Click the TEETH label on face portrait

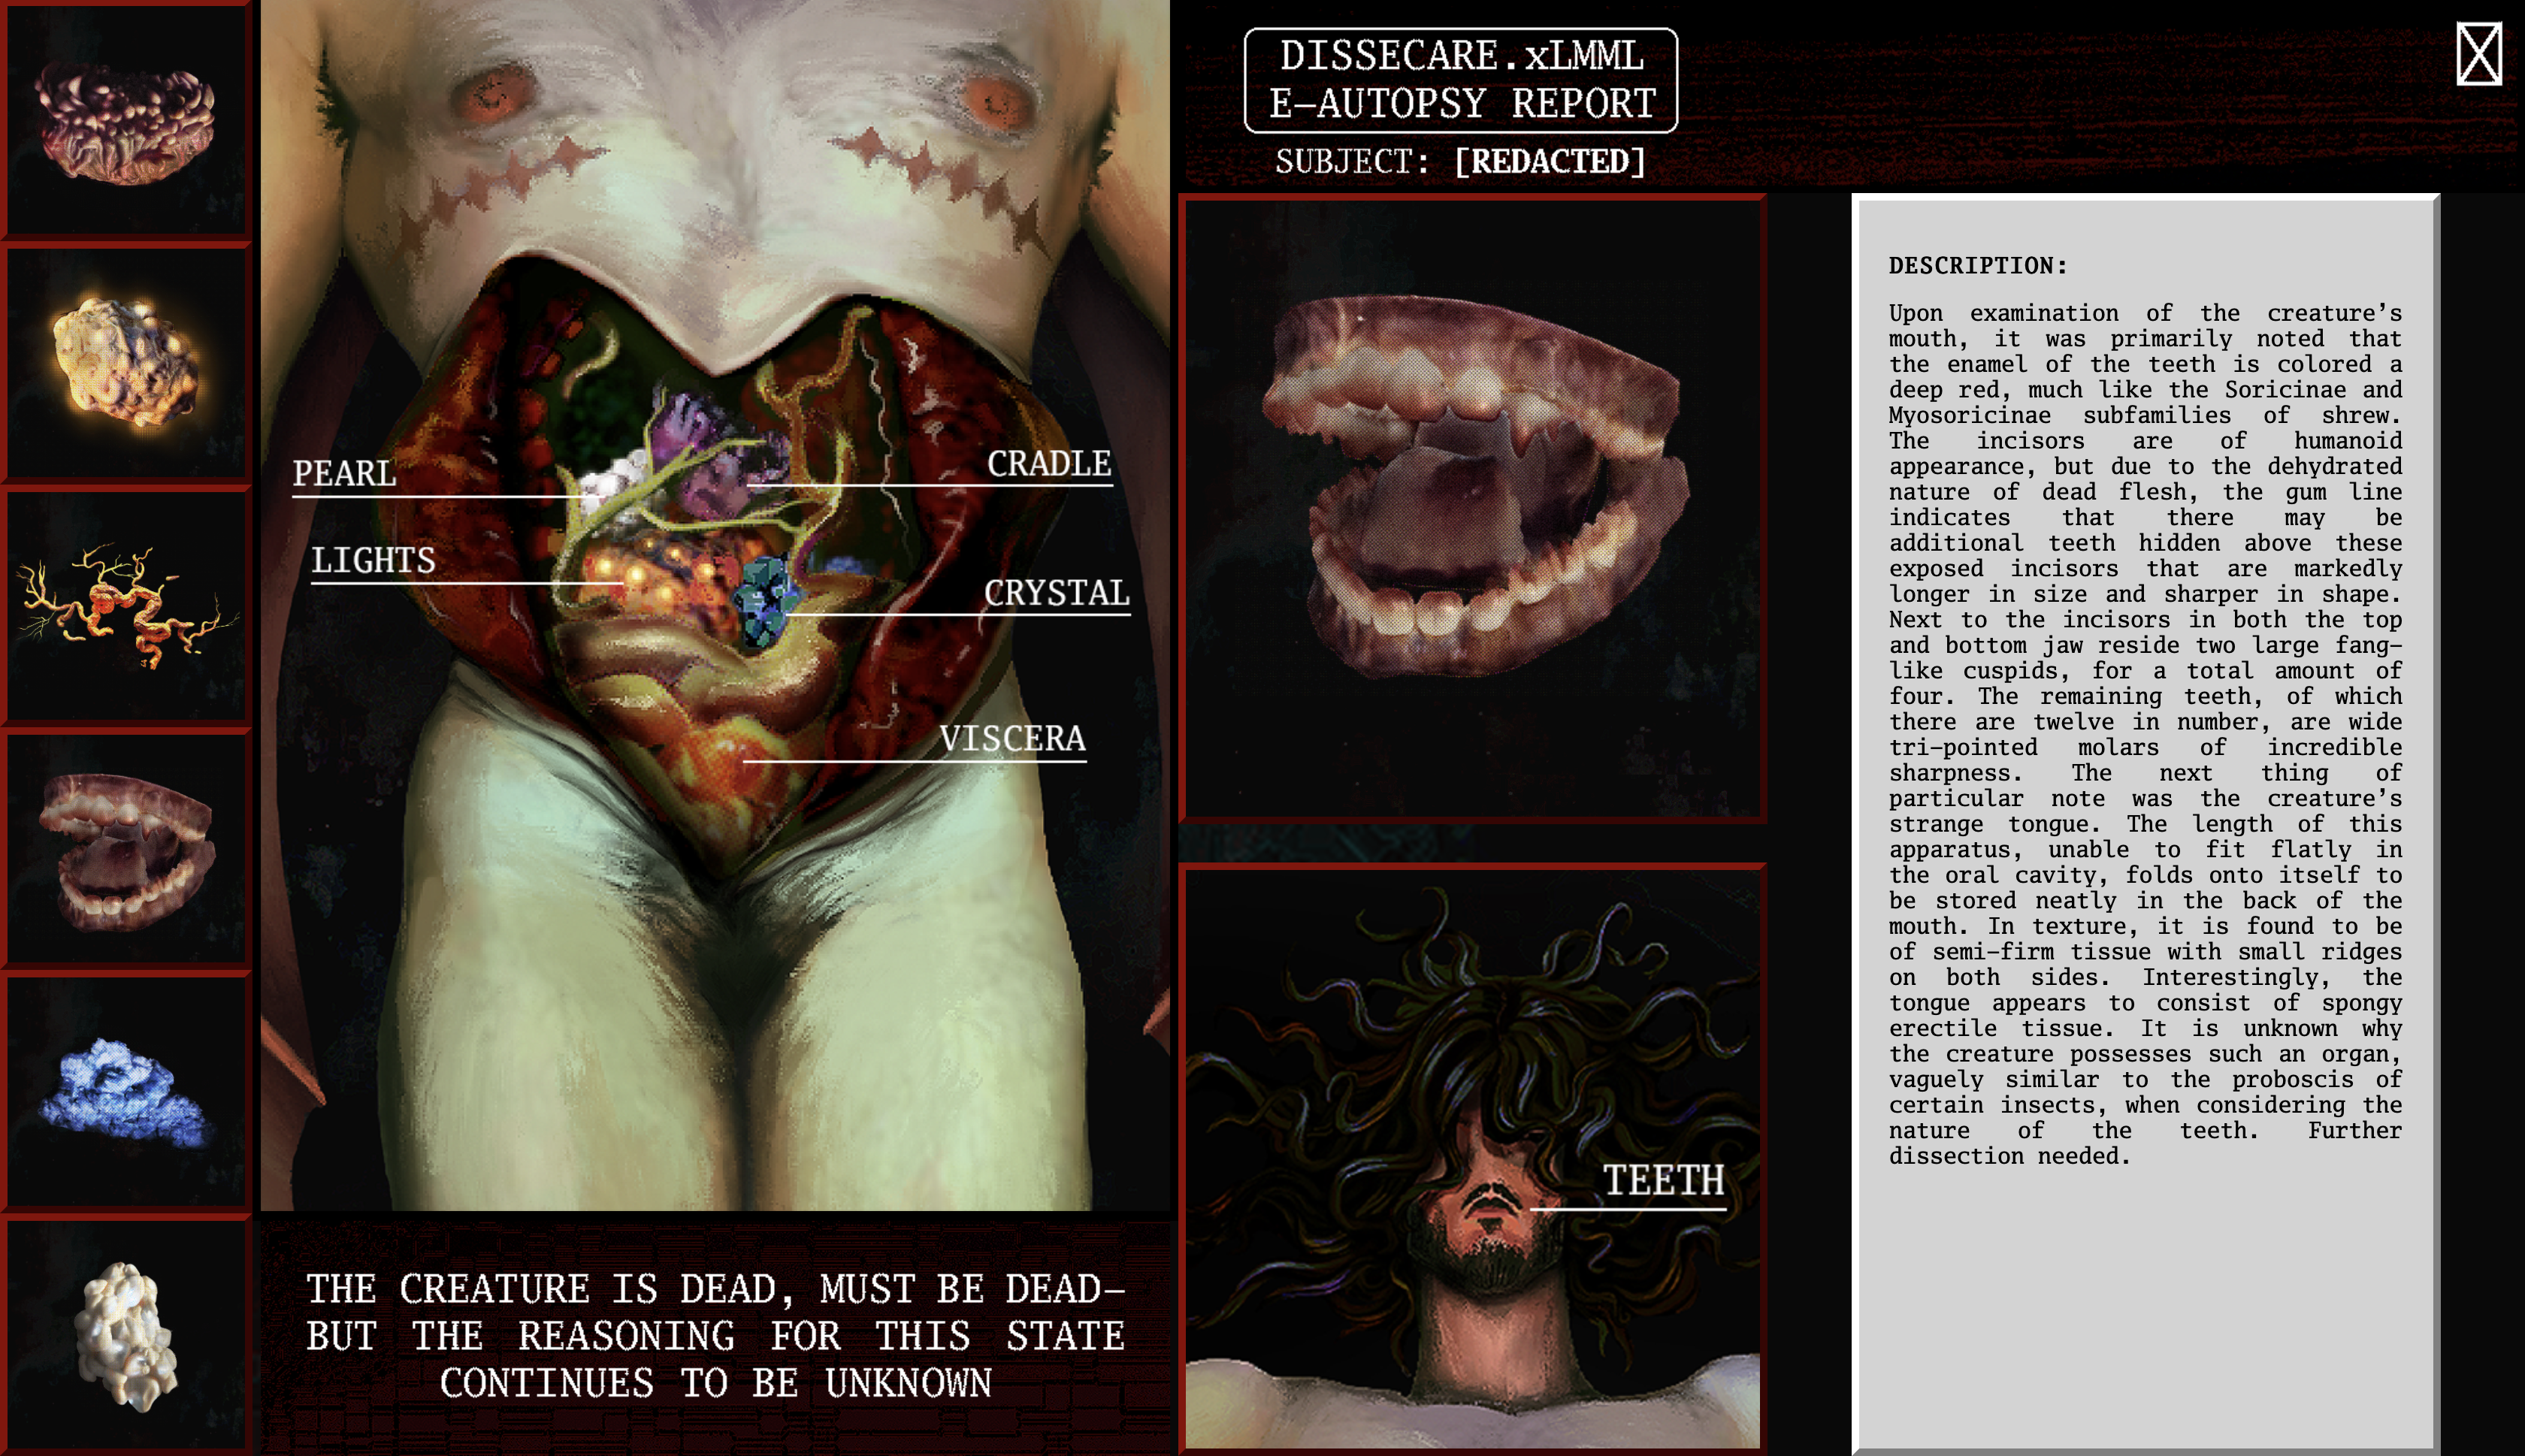click(1663, 1181)
